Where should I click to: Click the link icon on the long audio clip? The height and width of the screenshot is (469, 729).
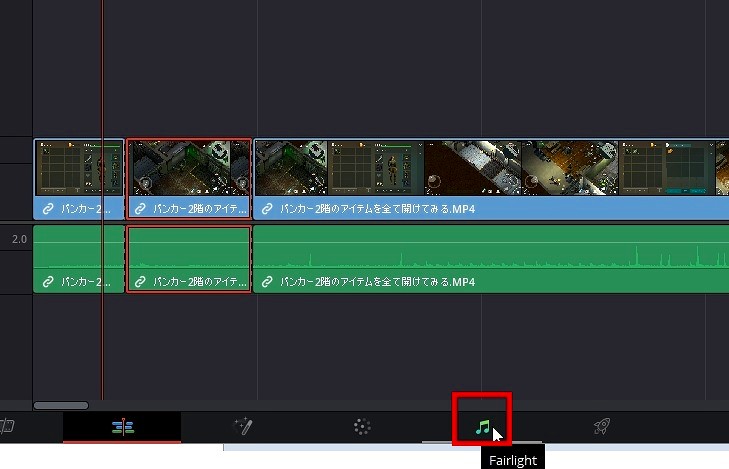point(268,282)
